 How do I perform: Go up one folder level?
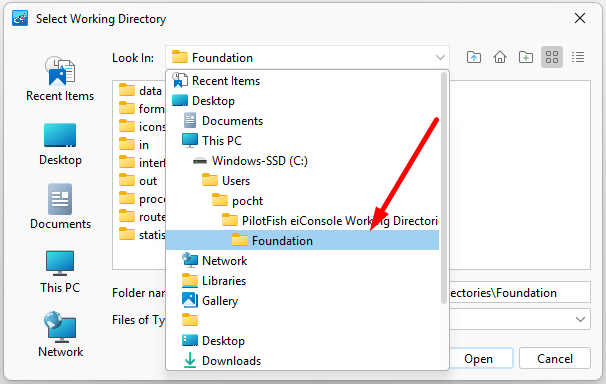(474, 58)
